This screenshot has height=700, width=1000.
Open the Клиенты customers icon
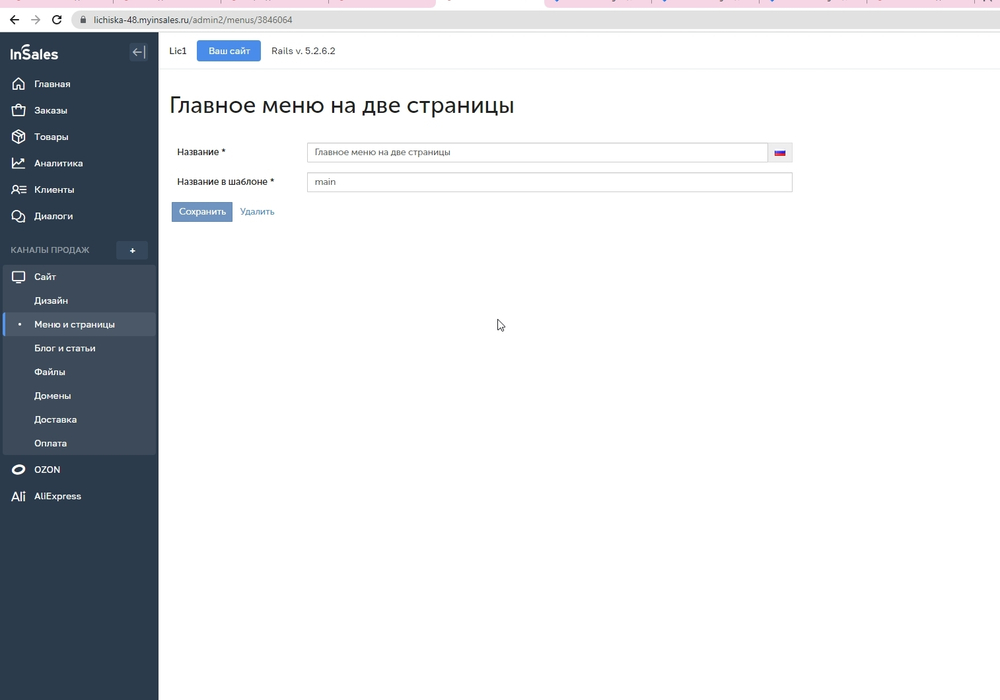18,189
